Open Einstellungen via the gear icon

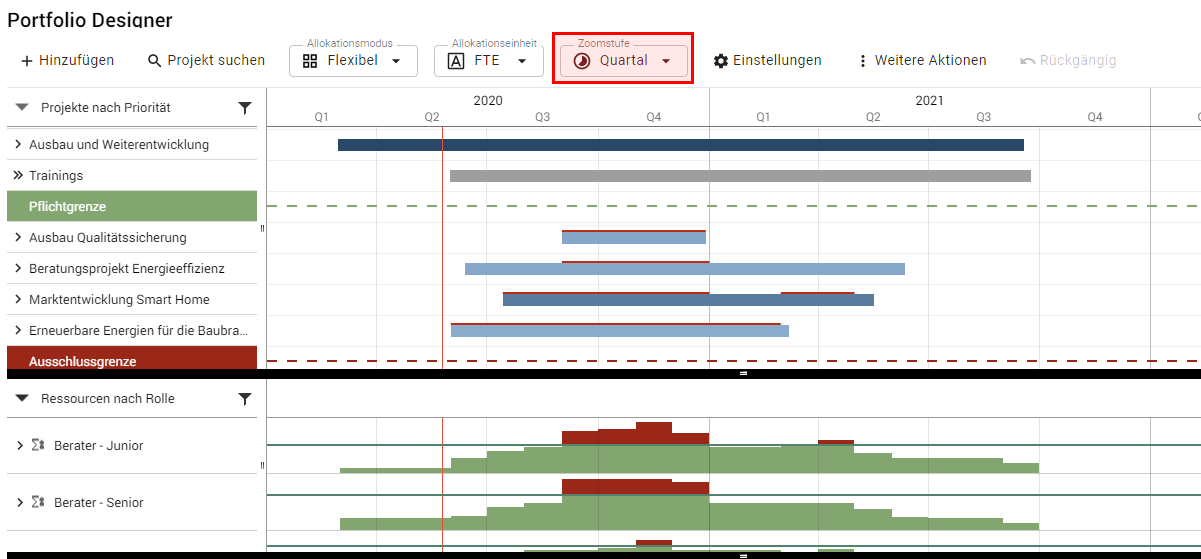[x=720, y=61]
